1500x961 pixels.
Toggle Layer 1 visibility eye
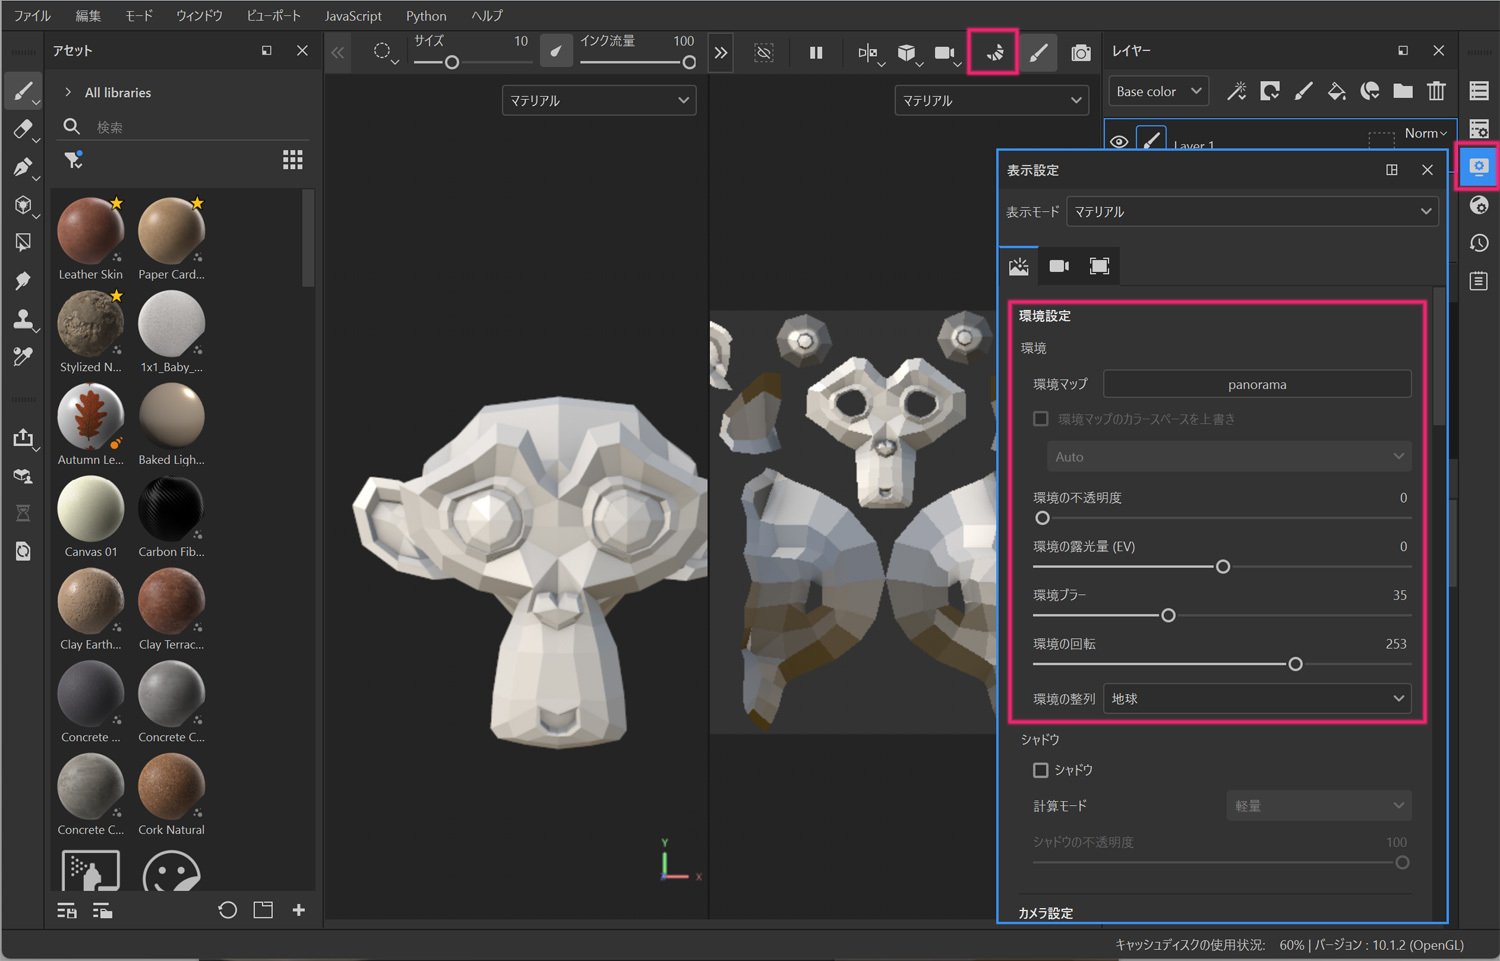[1119, 142]
